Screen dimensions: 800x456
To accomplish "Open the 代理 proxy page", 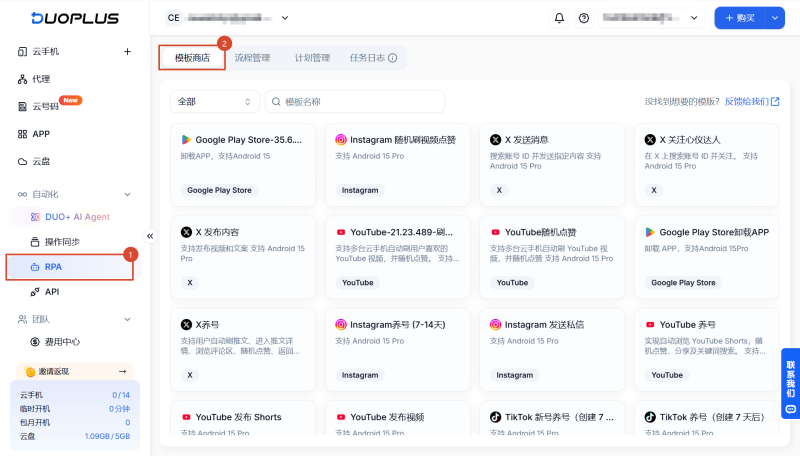I will pyautogui.click(x=41, y=79).
